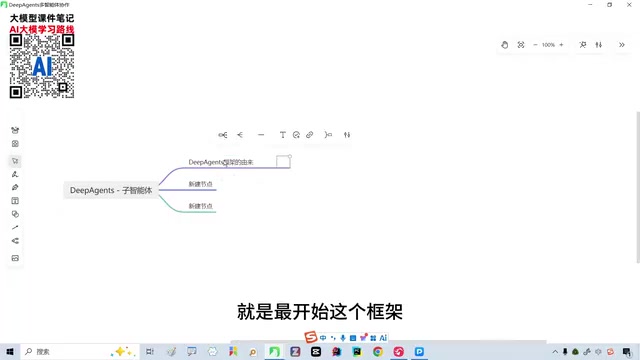Show hidden system tray icons

(555, 352)
